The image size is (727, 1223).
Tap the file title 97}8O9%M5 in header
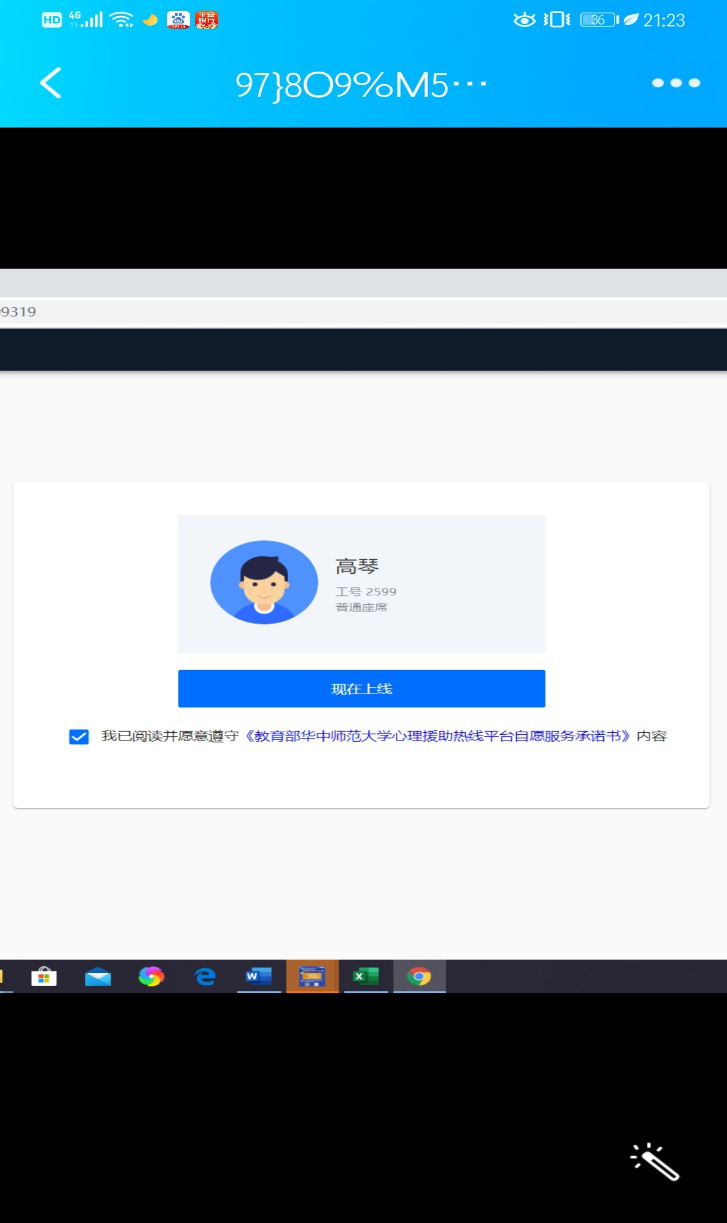click(361, 84)
